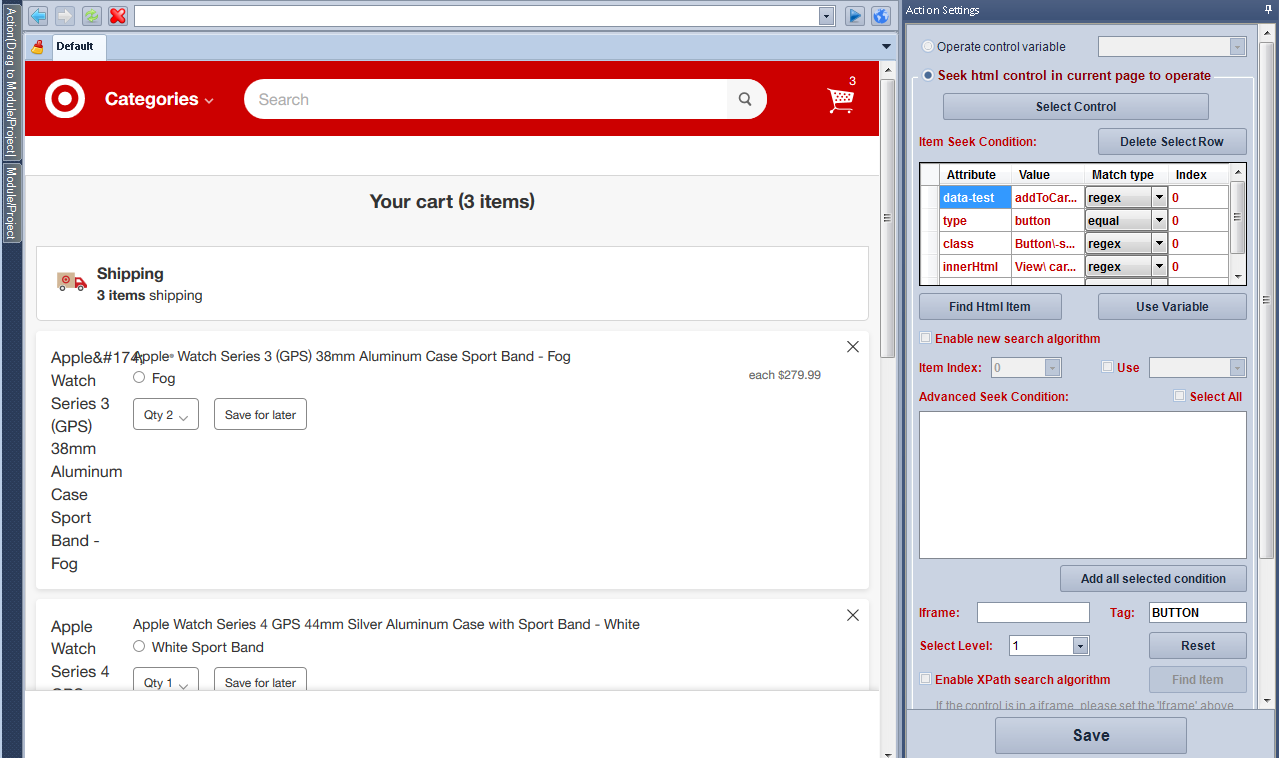Click the blue go/navigate arrow icon
Image resolution: width=1279 pixels, height=758 pixels.
[855, 16]
